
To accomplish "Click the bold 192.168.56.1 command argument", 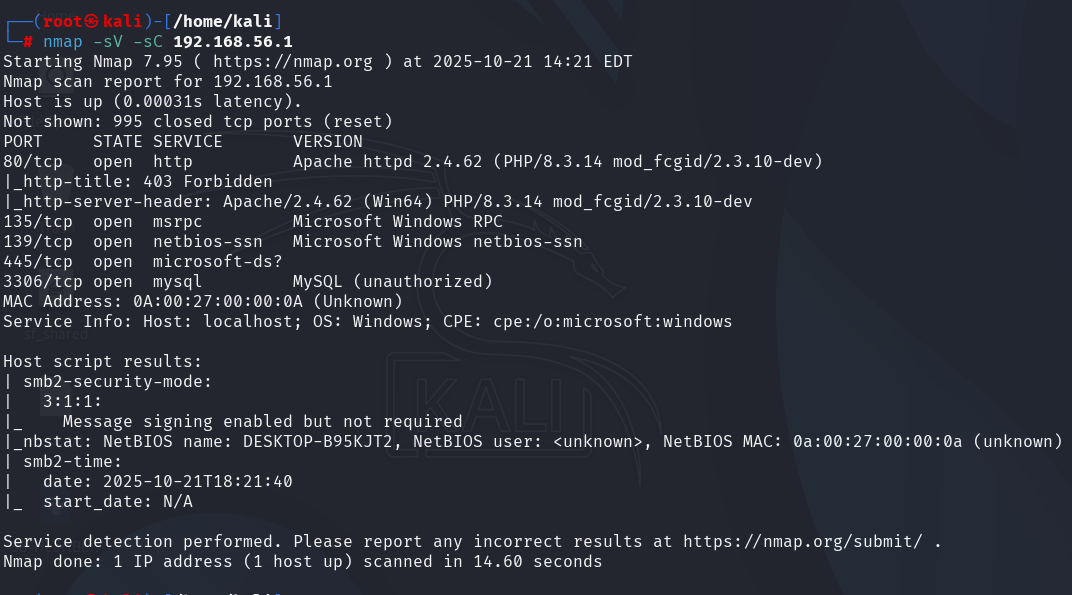I will [x=232, y=41].
